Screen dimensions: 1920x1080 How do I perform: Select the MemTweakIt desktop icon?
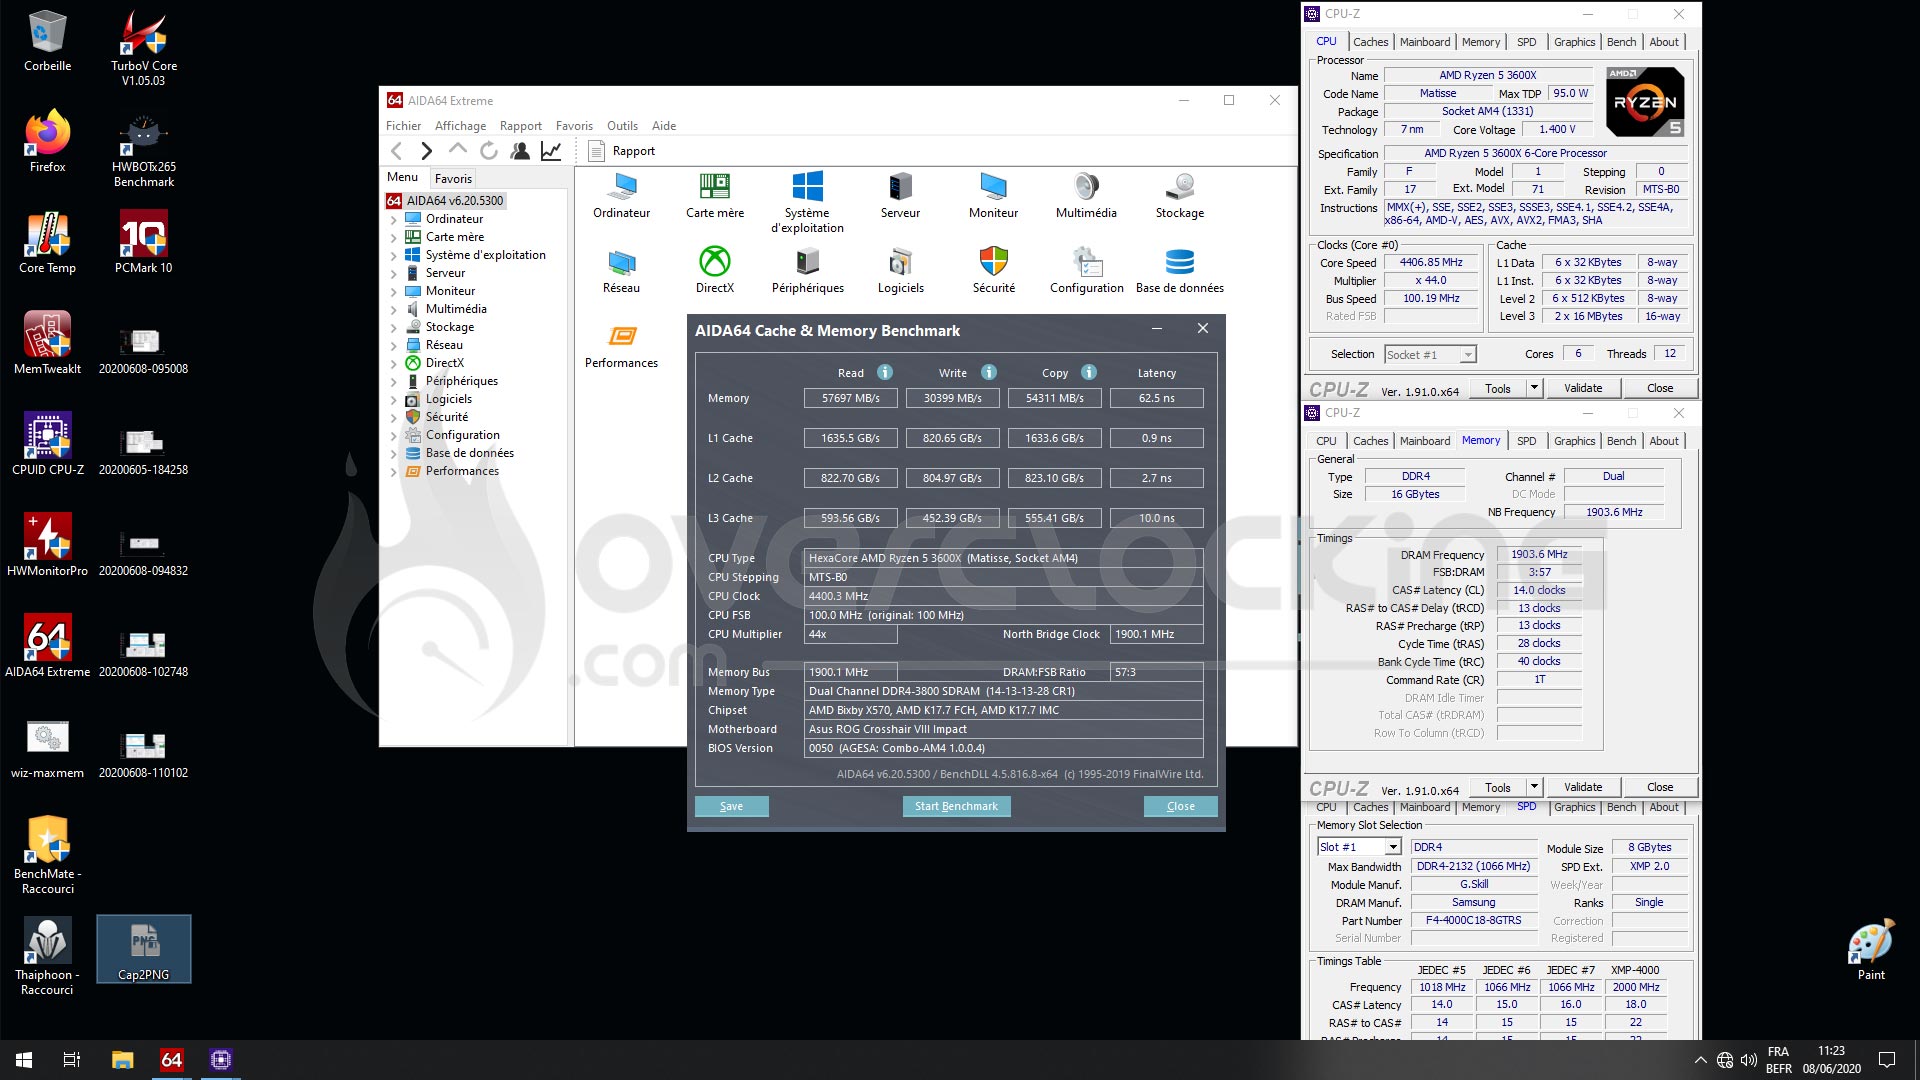pos(47,342)
